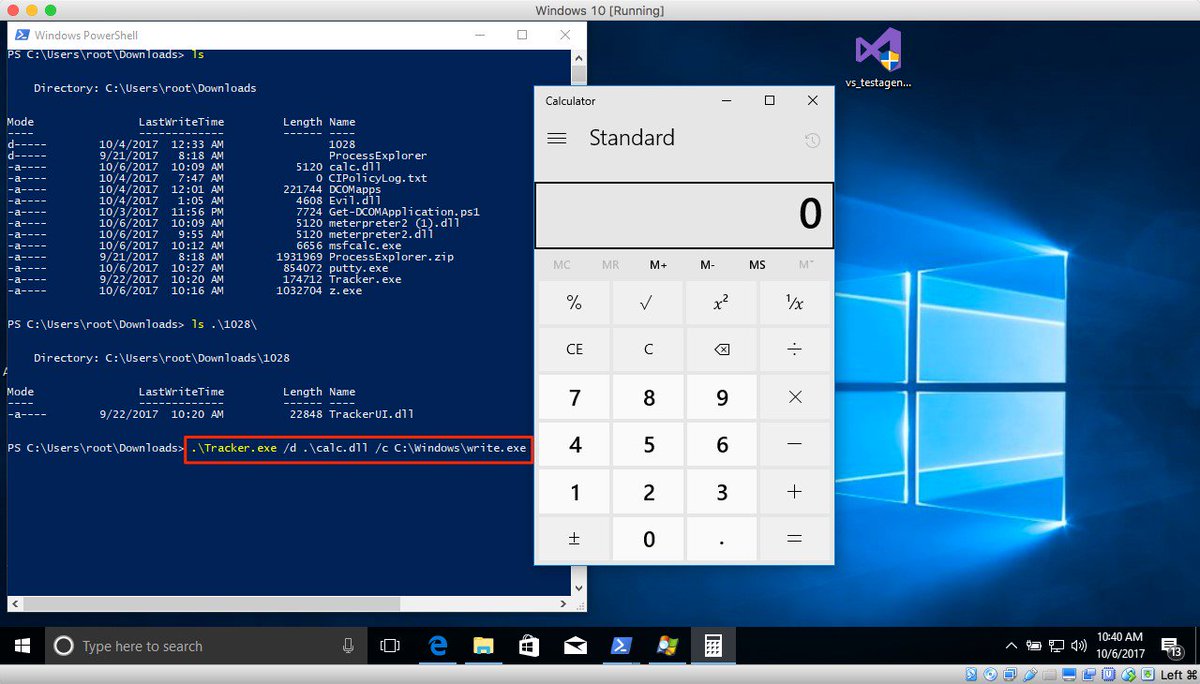Click the MS memory store button

(757, 265)
